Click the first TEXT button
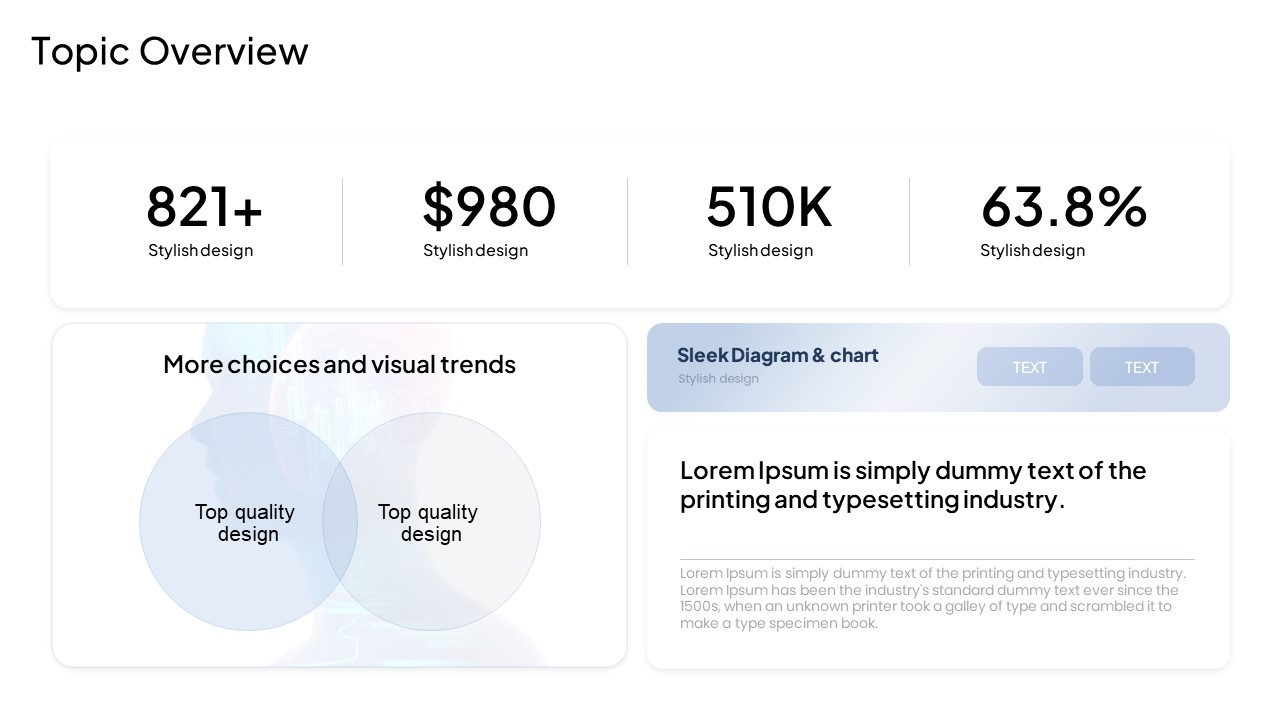The image size is (1280, 720). (x=1029, y=367)
